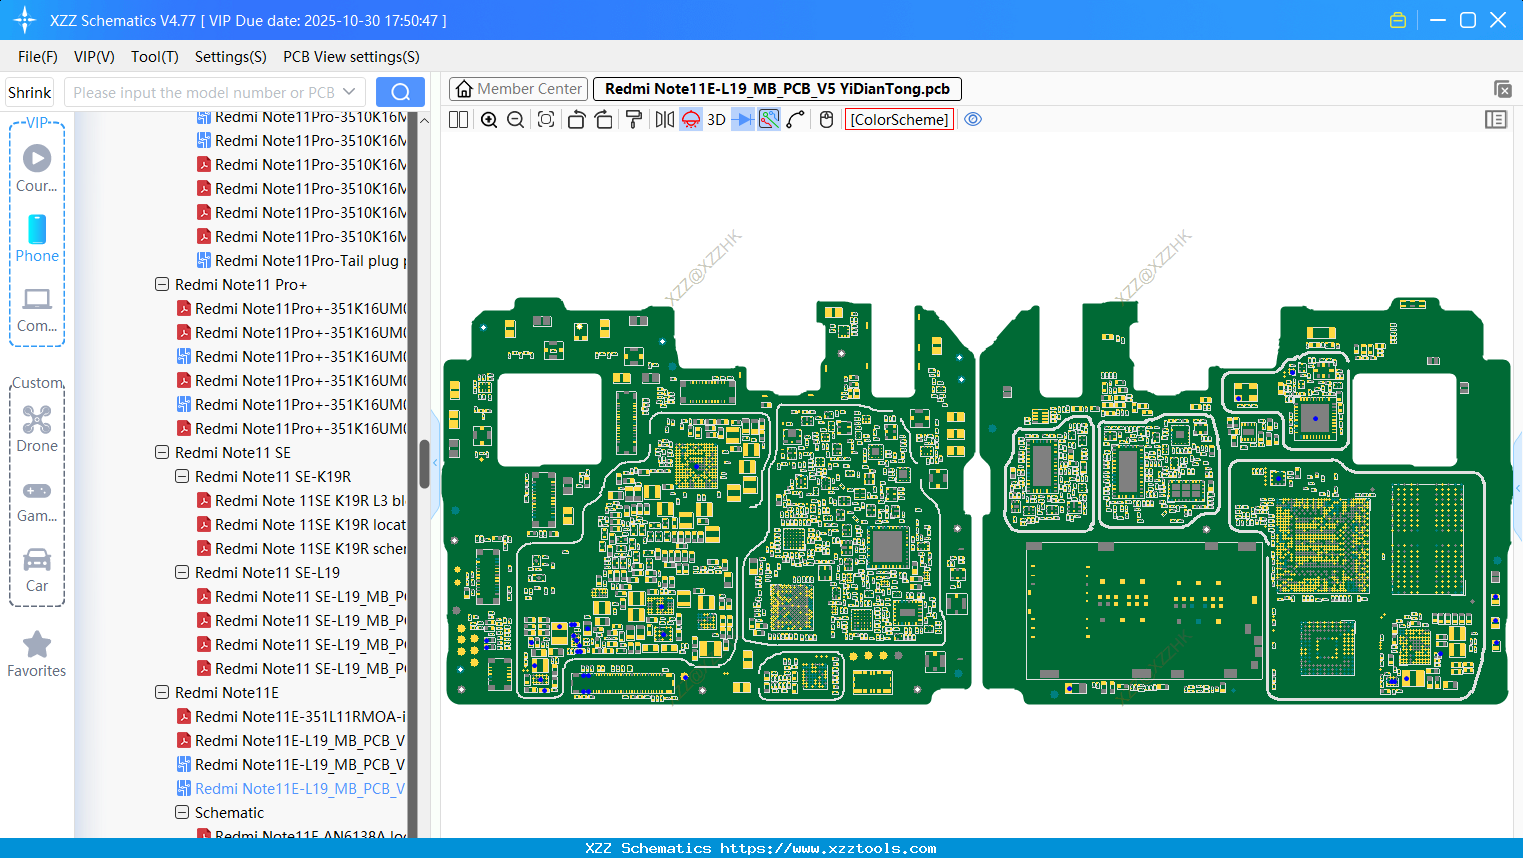Mirror the PCB view horizontally
Viewport: 1523px width, 858px height.
click(x=663, y=119)
